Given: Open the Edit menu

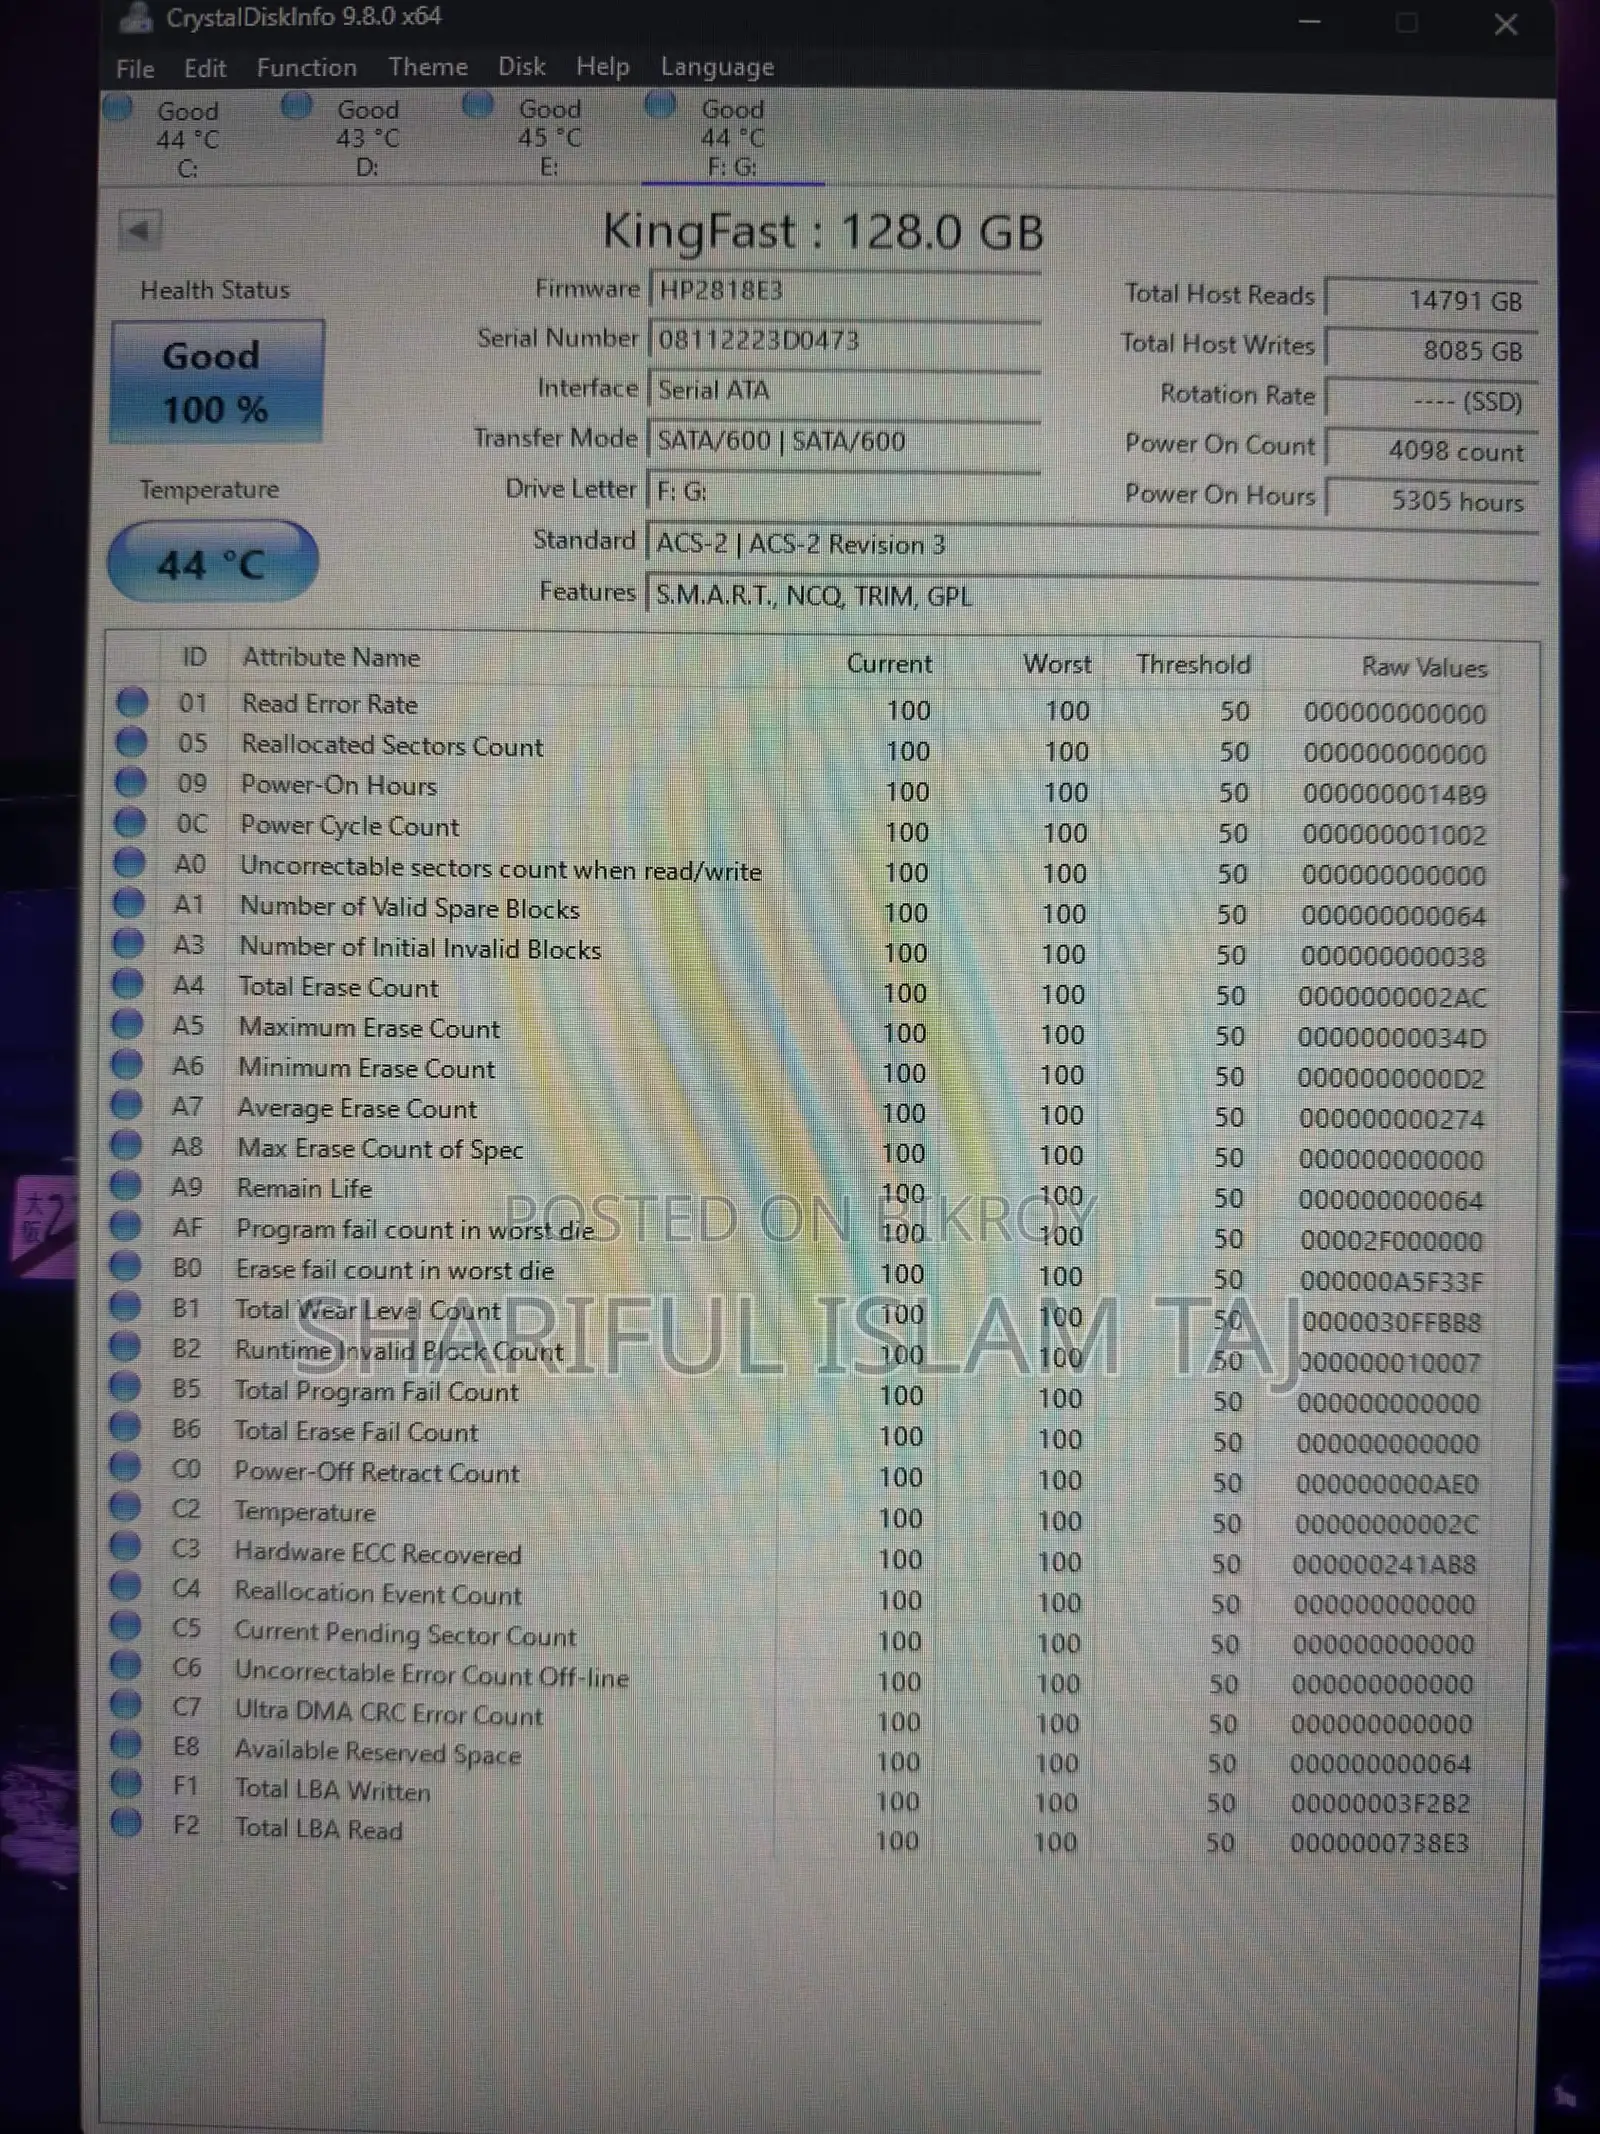Looking at the screenshot, I should point(205,69).
